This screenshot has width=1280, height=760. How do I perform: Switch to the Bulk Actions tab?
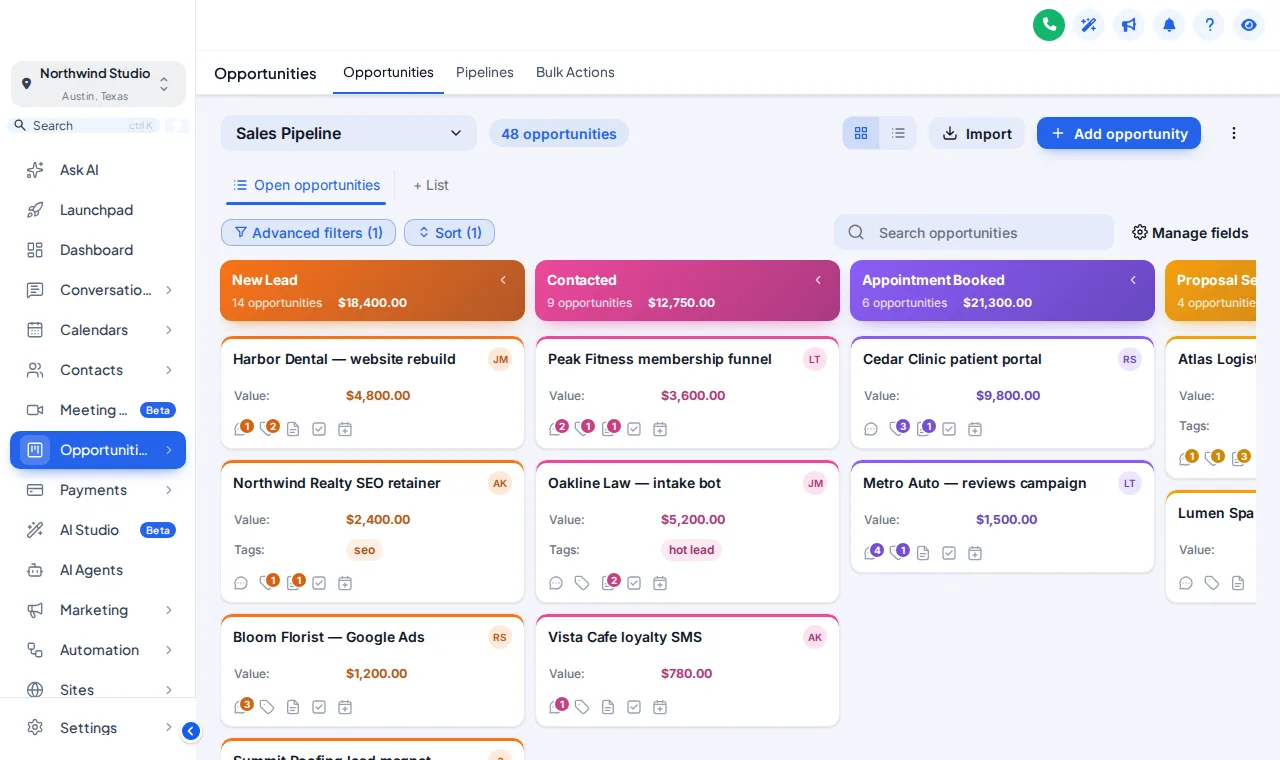pyautogui.click(x=575, y=72)
